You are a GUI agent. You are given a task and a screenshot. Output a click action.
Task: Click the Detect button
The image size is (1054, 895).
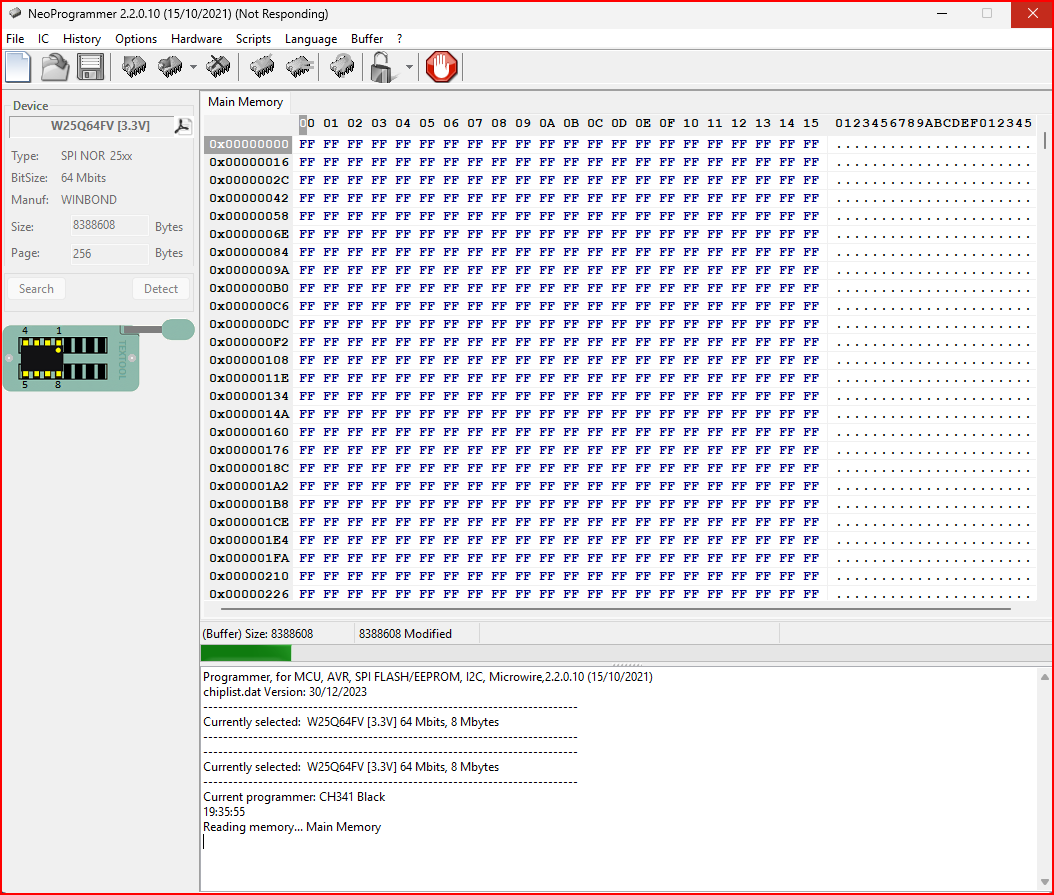160,289
